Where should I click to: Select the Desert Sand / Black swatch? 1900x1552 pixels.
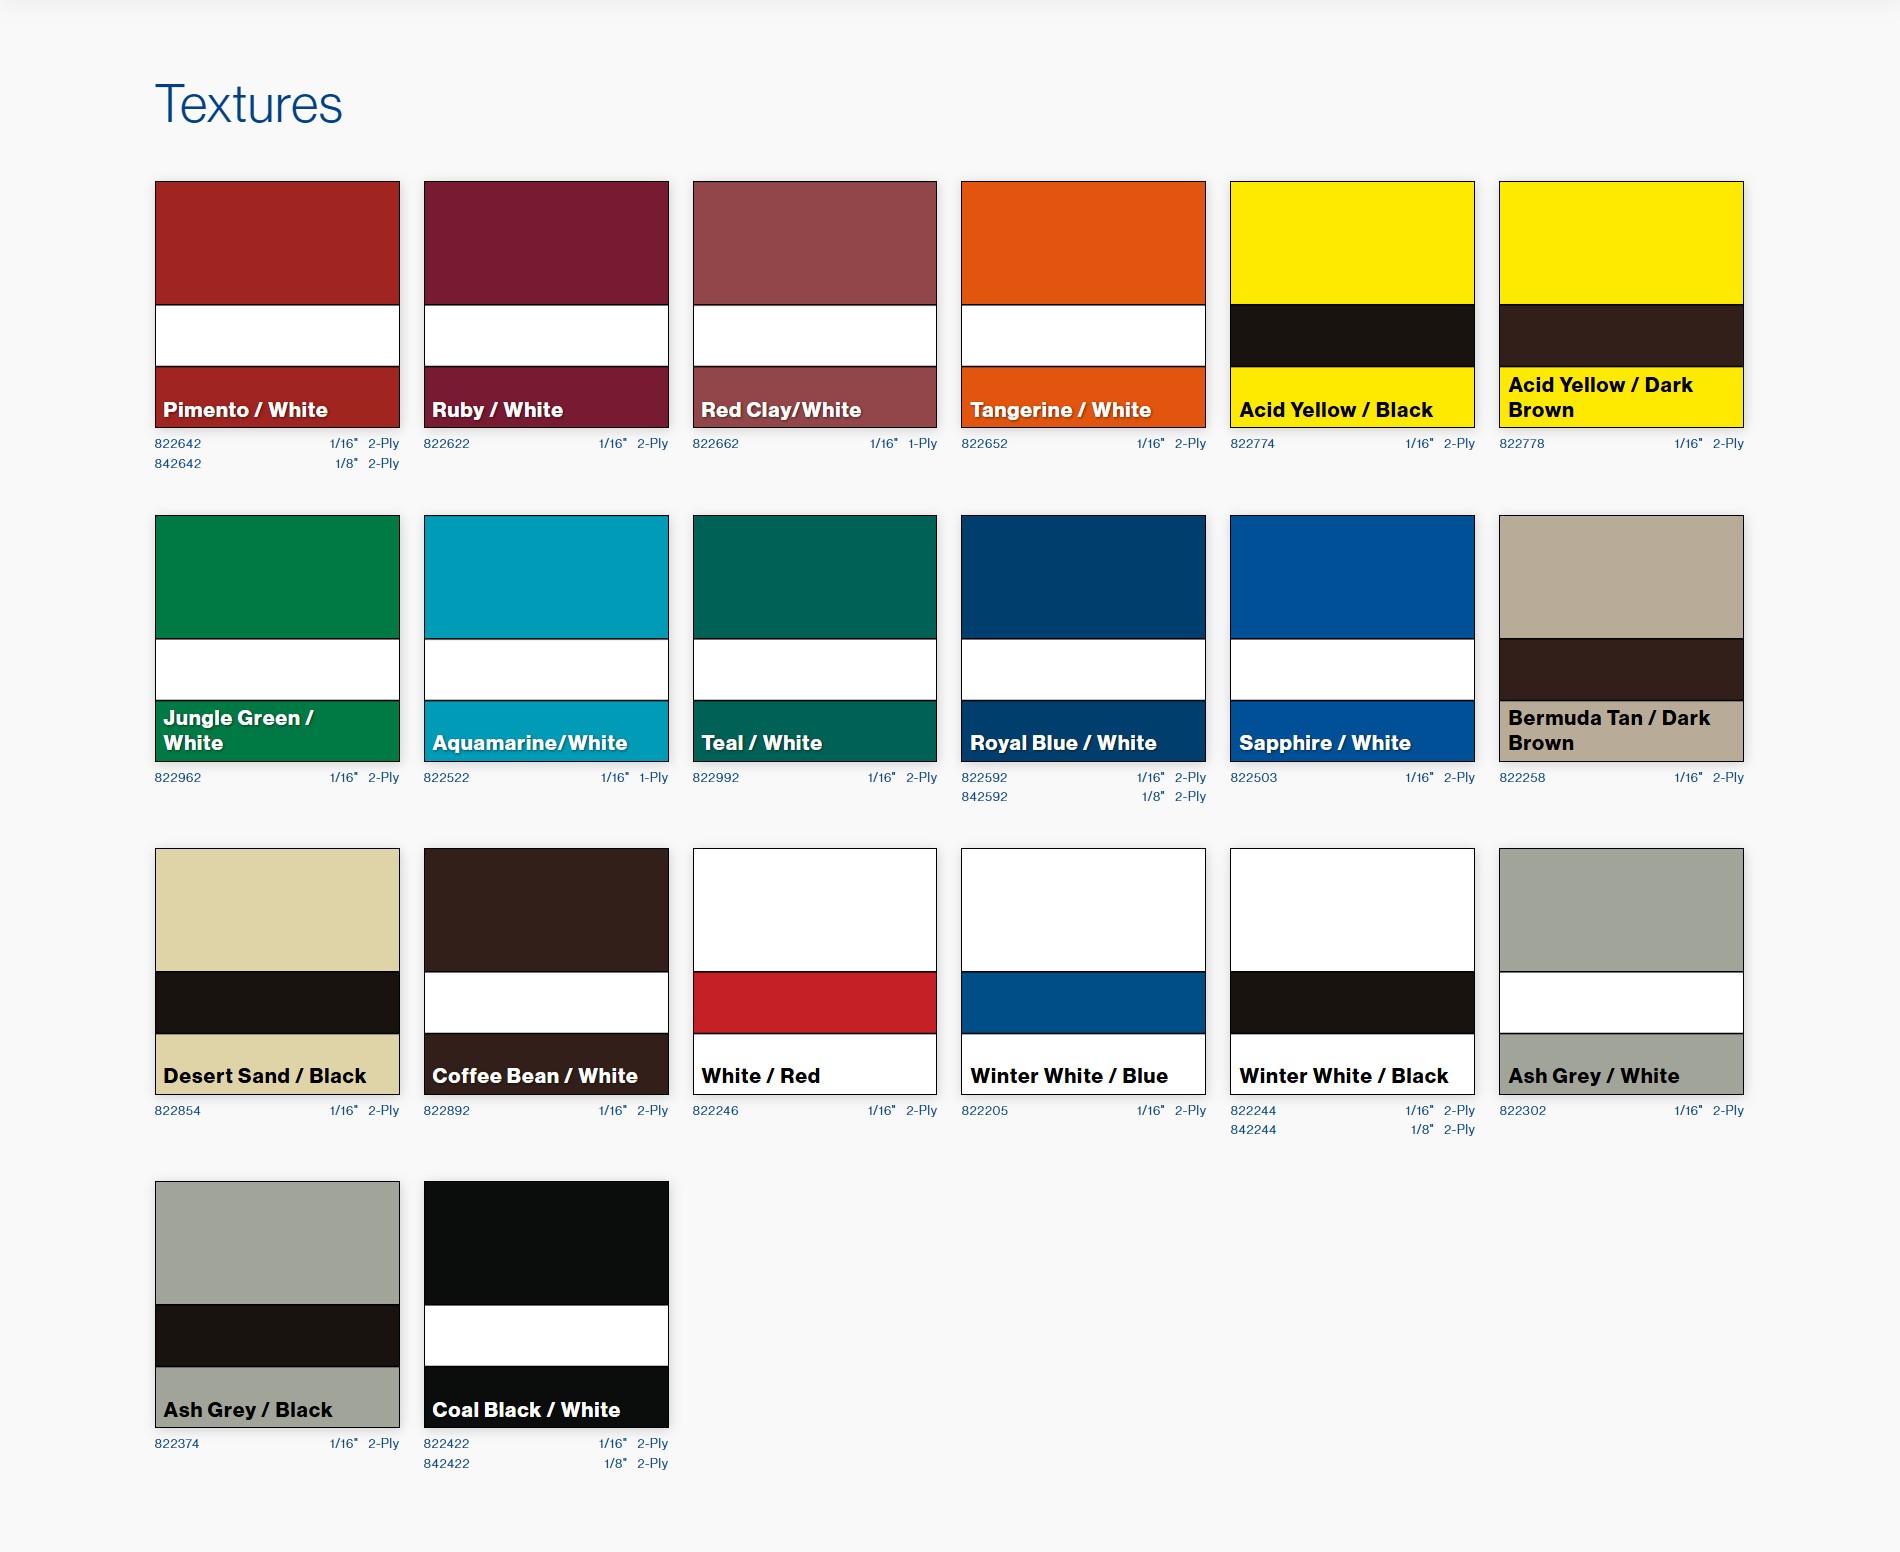coord(277,971)
